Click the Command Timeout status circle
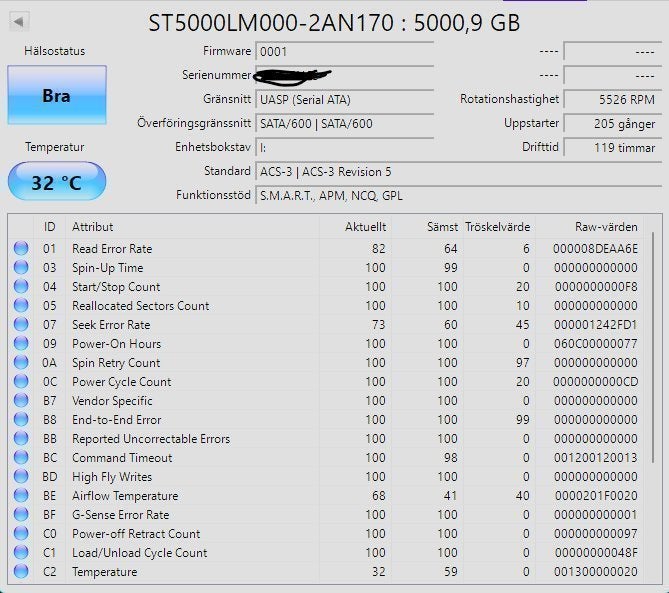Screen dimensions: 669x593 [21, 457]
